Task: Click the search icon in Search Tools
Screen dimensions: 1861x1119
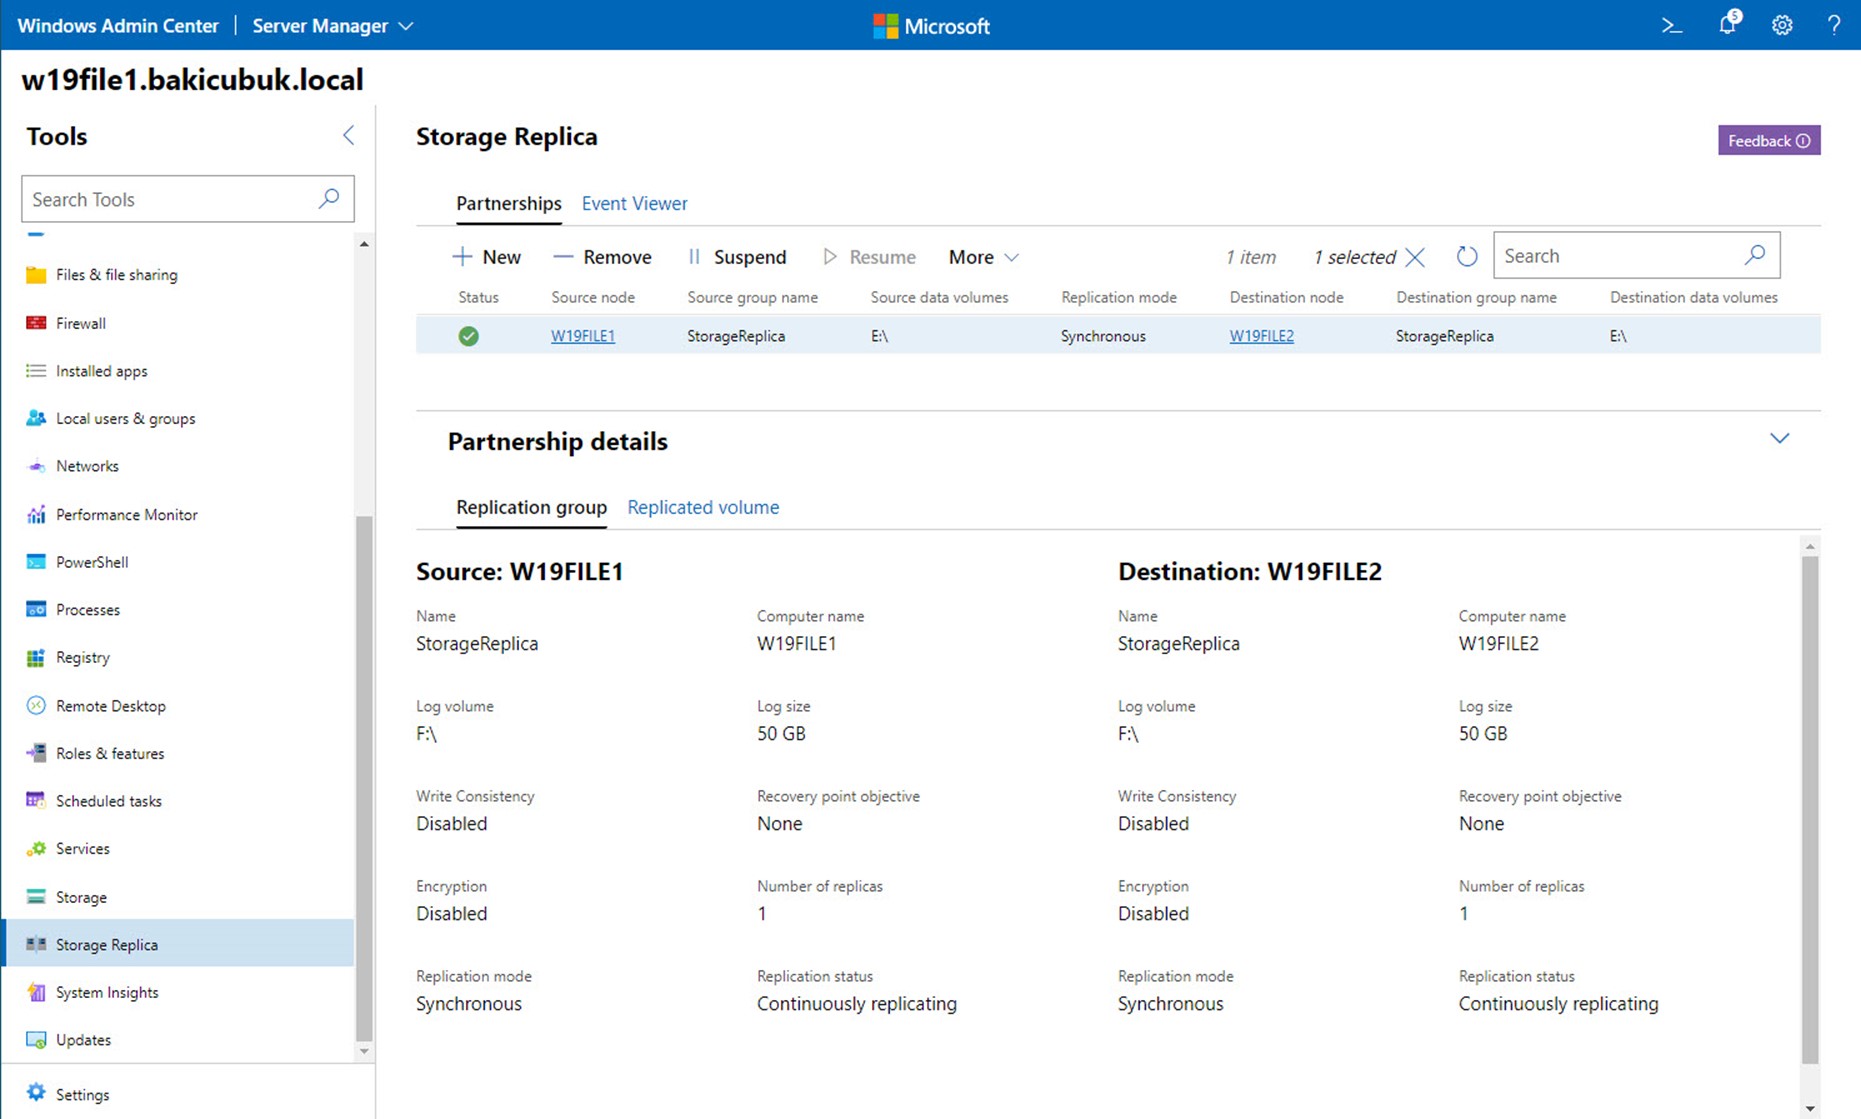Action: click(x=329, y=198)
